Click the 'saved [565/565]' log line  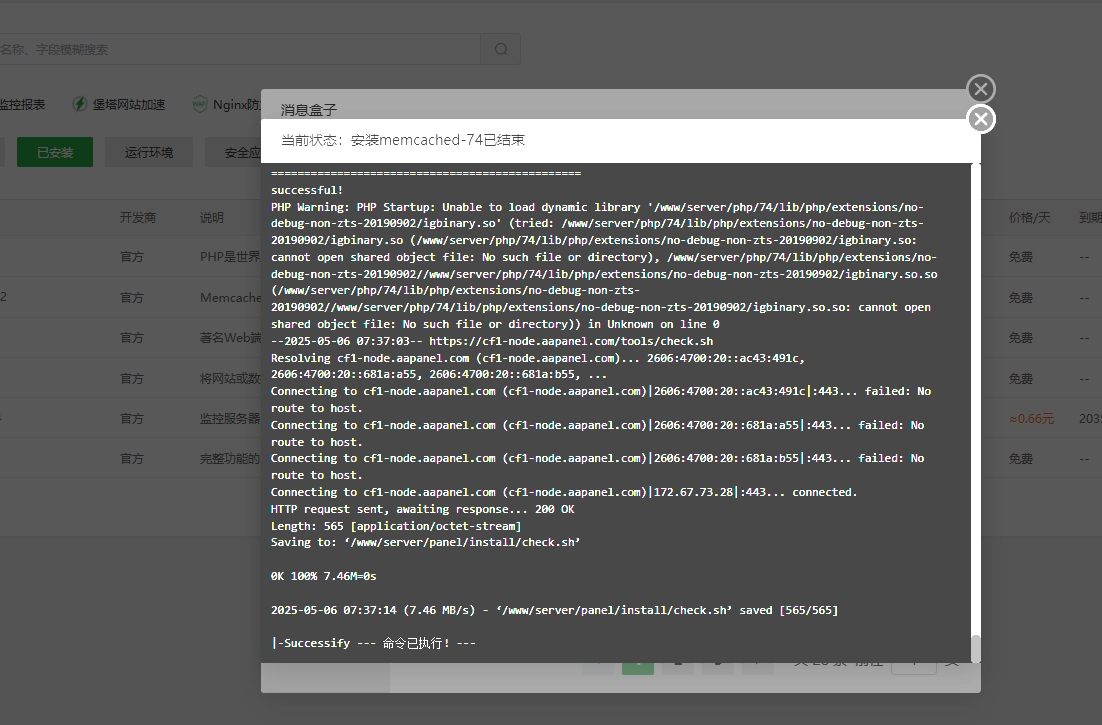555,610
